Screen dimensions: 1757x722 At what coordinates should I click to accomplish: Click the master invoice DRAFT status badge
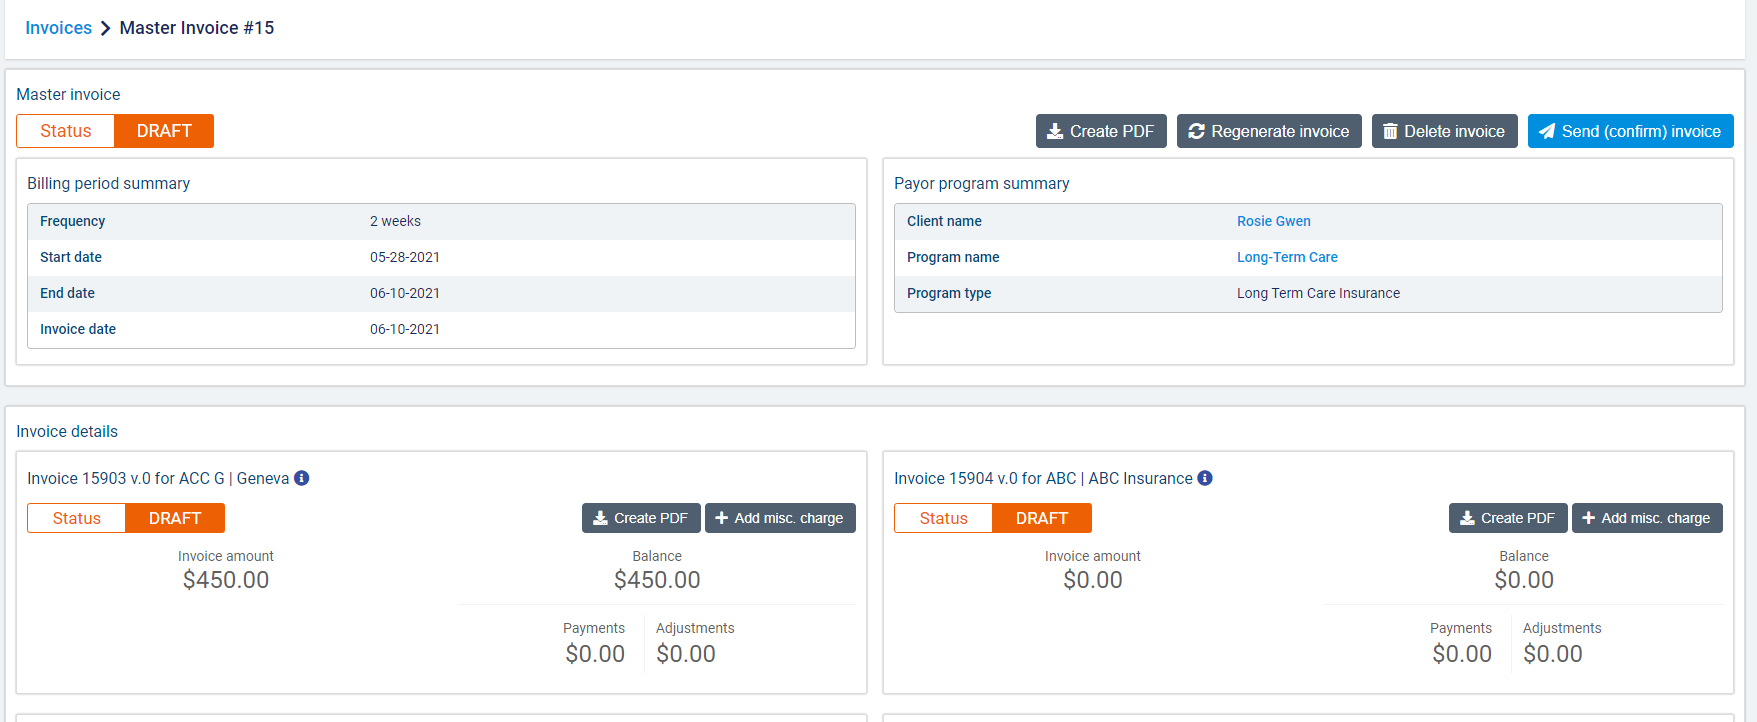click(164, 131)
